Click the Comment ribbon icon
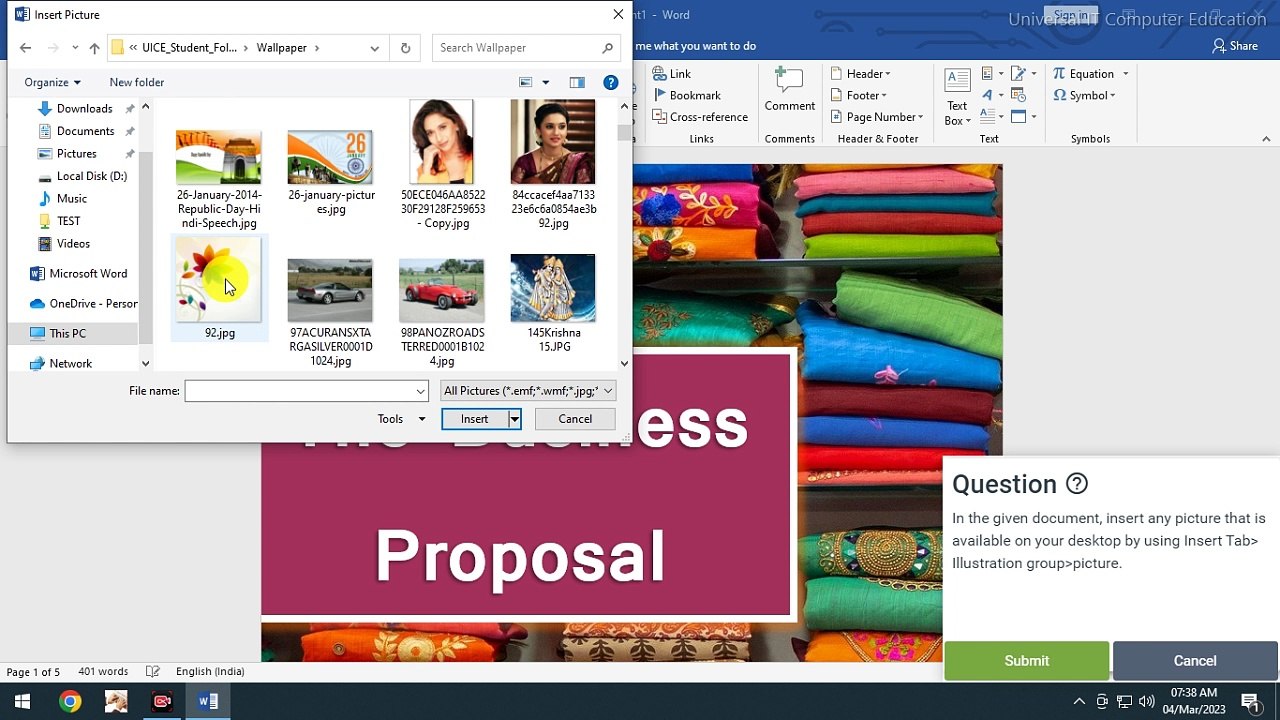The height and width of the screenshot is (720, 1280). tap(789, 90)
